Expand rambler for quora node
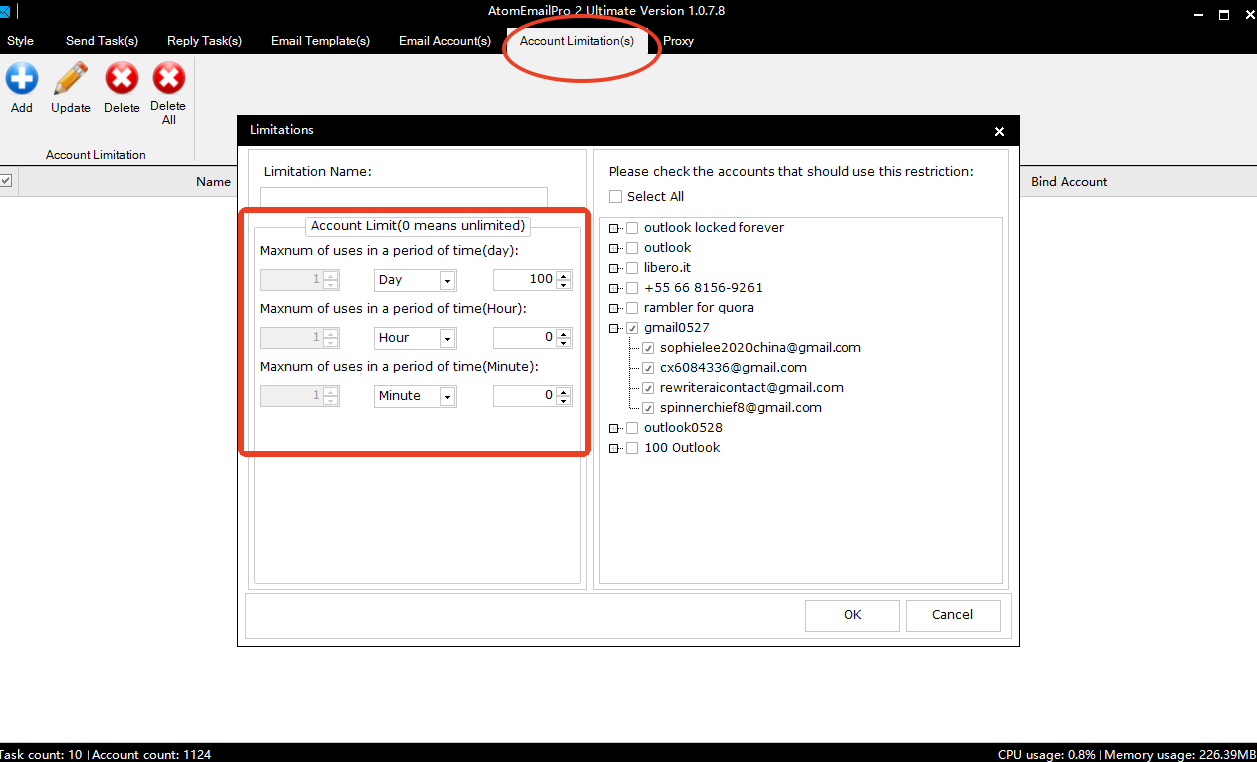1257x762 pixels. [614, 309]
